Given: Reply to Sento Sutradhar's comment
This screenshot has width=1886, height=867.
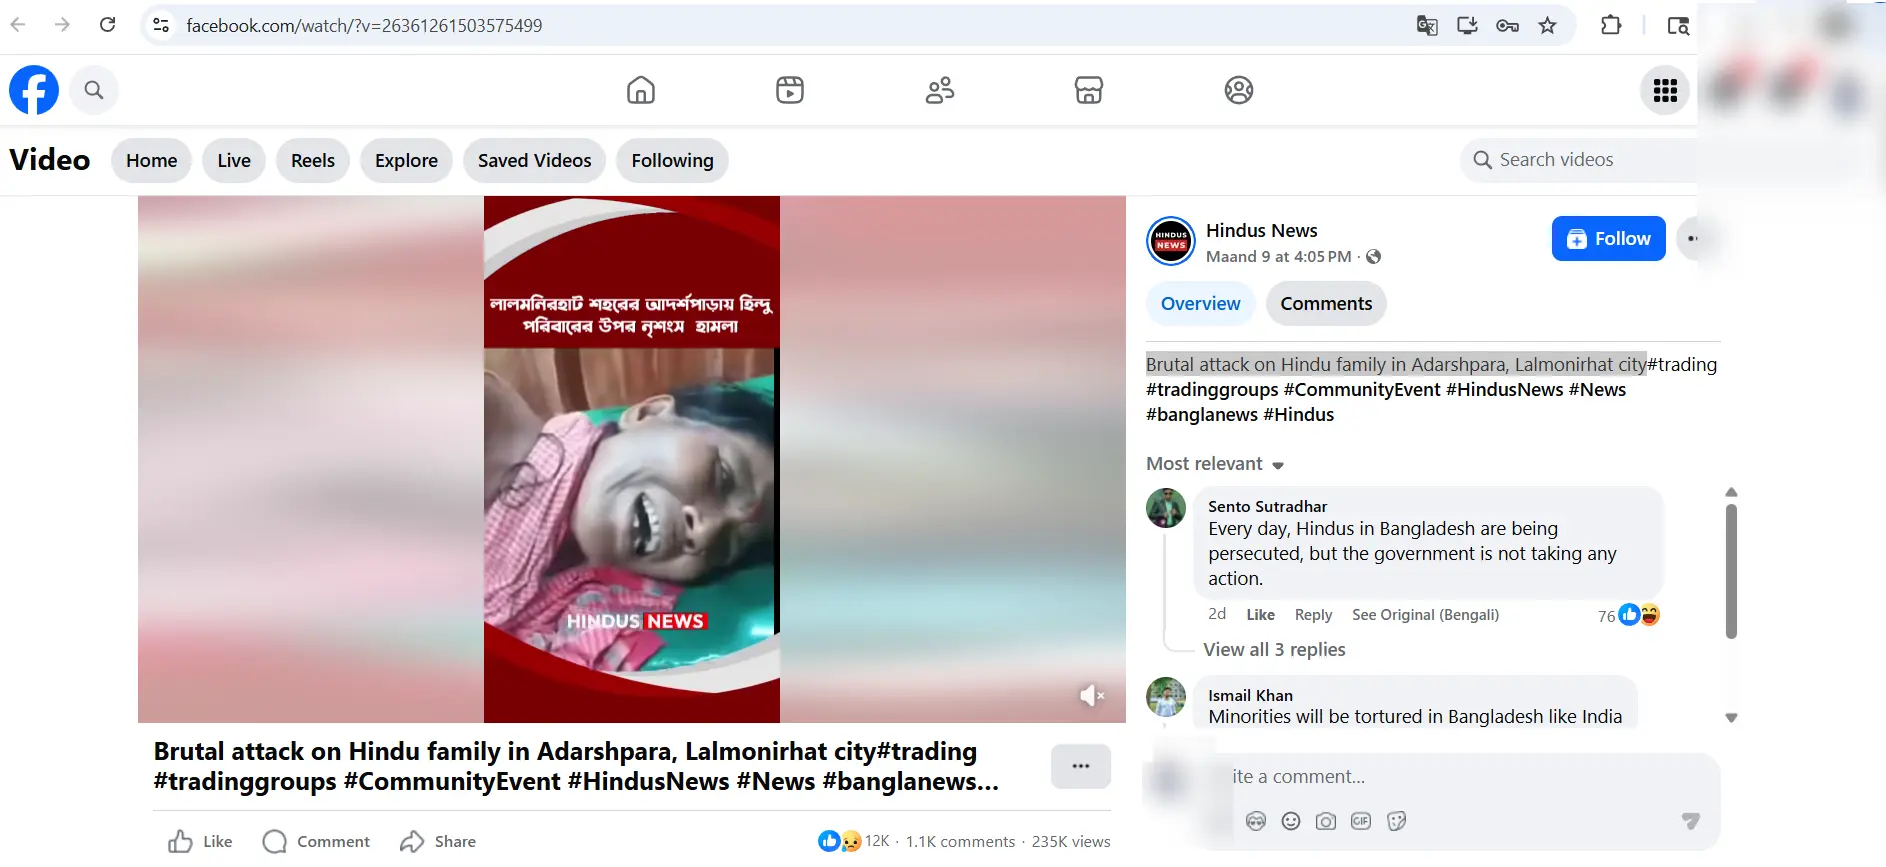Looking at the screenshot, I should (1314, 615).
